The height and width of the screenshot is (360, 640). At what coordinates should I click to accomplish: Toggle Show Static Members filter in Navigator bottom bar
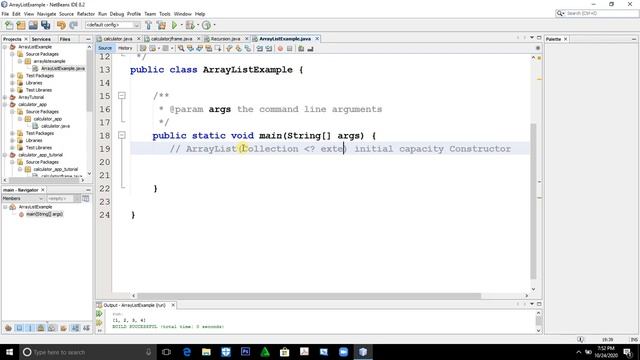coord(30,328)
